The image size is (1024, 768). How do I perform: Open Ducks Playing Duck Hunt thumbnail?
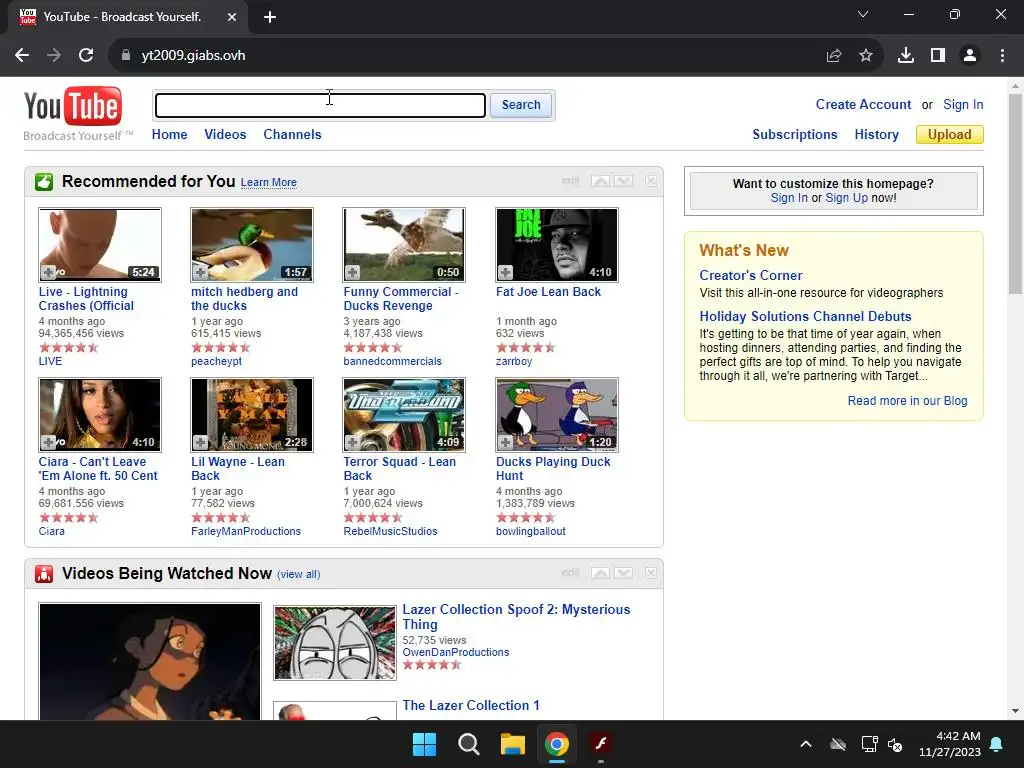tap(556, 415)
